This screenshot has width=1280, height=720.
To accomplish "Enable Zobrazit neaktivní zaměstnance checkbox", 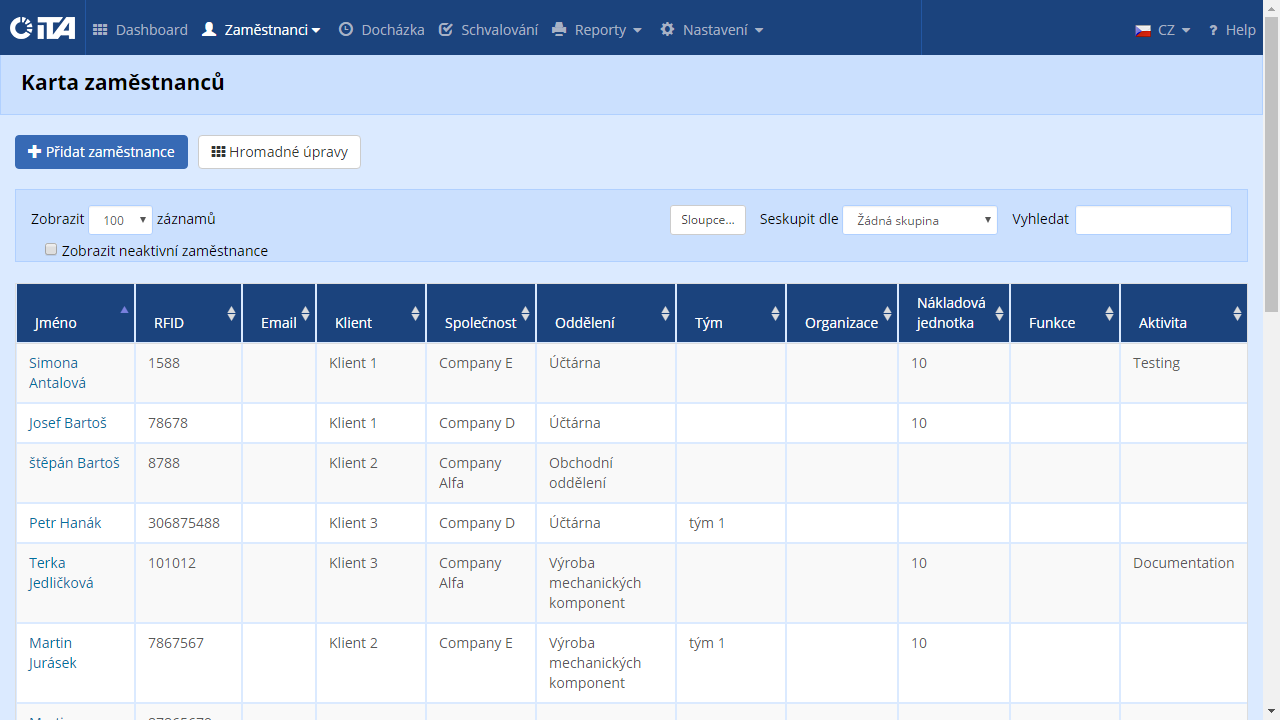I will point(51,250).
